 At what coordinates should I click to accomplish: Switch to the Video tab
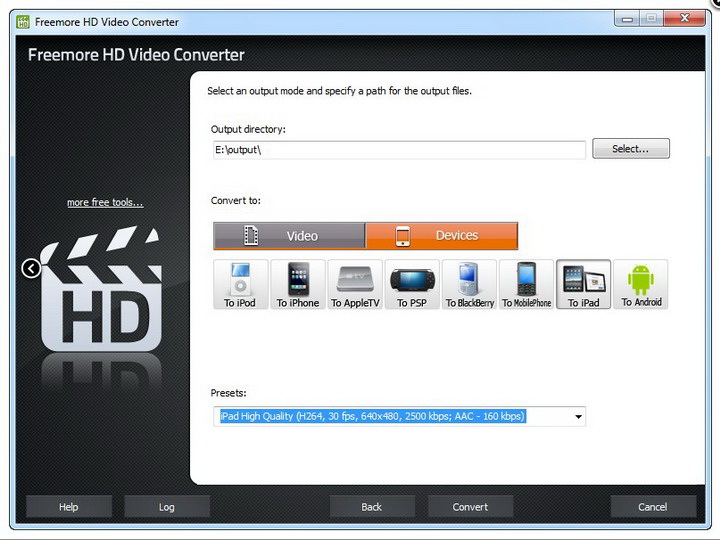click(x=289, y=236)
